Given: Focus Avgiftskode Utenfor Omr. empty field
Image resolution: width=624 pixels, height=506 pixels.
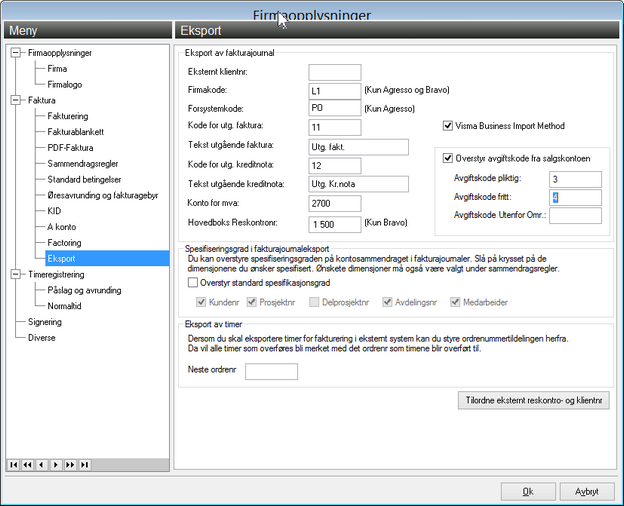Looking at the screenshot, I should (575, 216).
